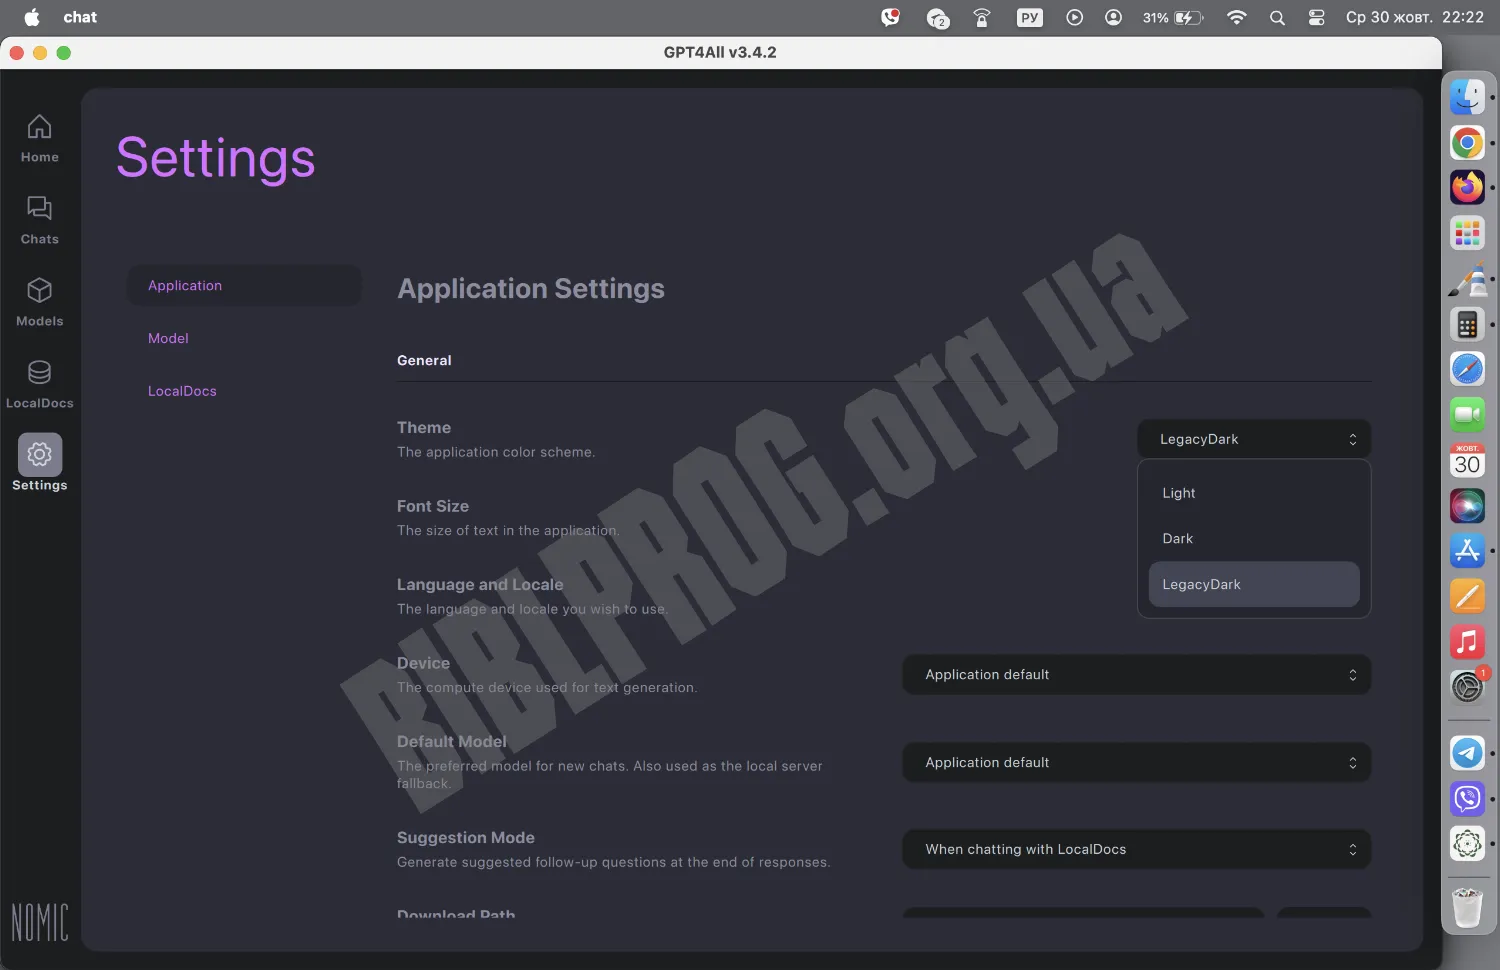Click the Nomic logo in the sidebar
This screenshot has width=1500, height=970.
point(40,922)
